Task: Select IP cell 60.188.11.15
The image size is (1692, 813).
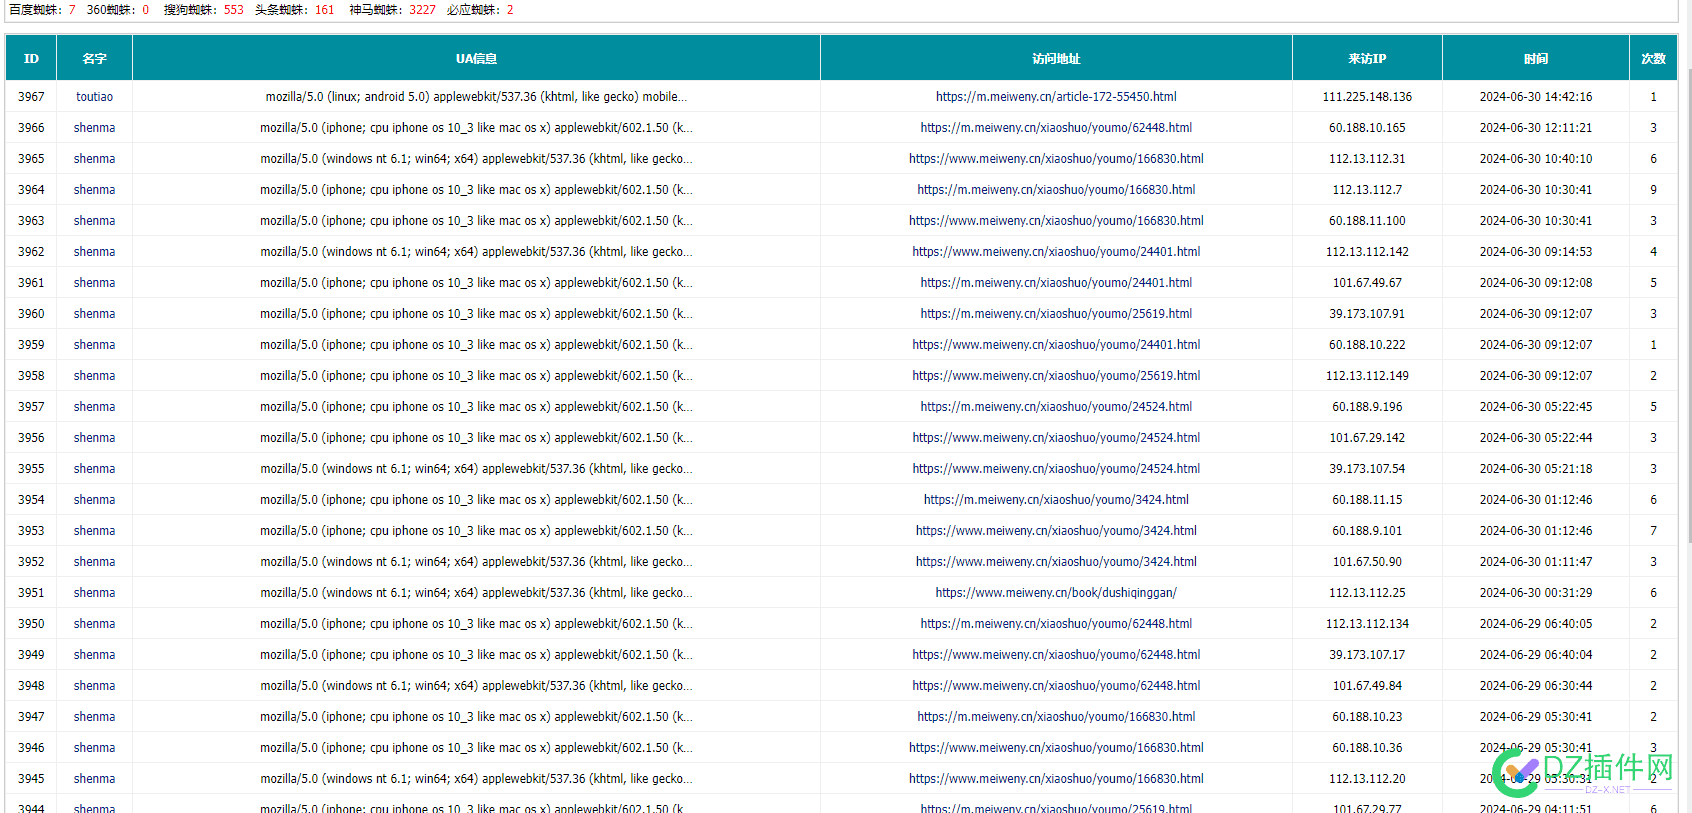Action: 1367,500
